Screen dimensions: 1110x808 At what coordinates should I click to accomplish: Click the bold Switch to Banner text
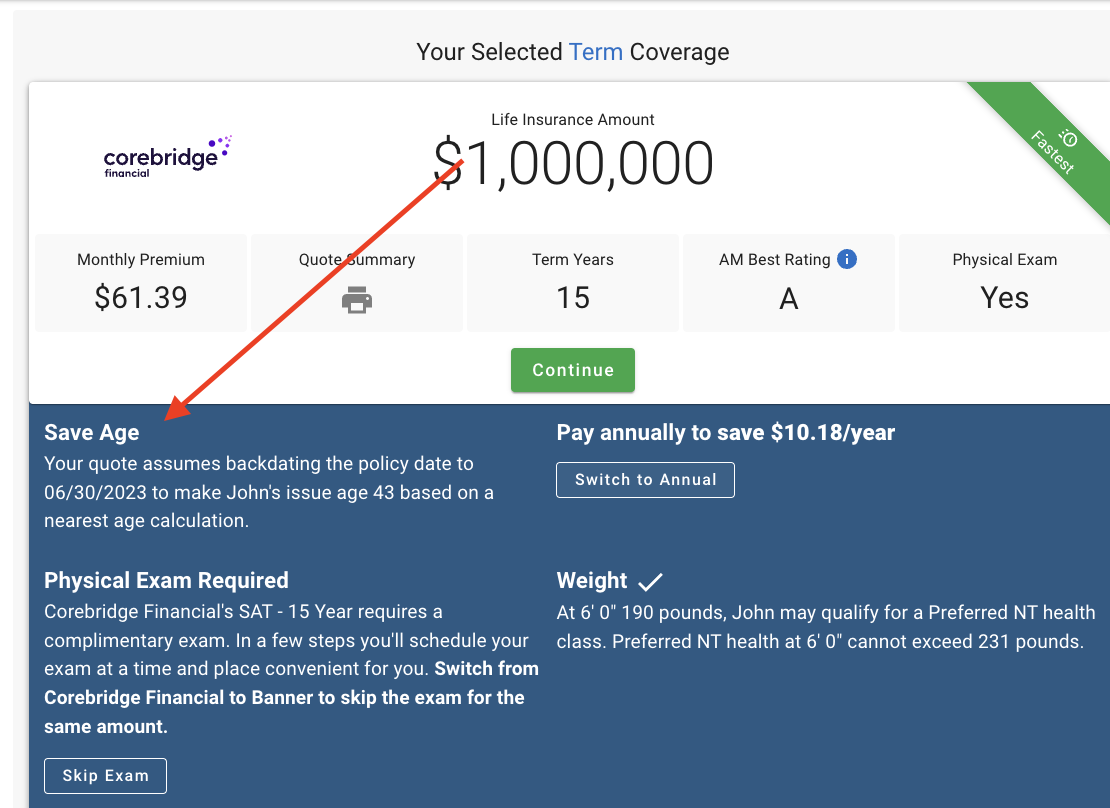click(x=284, y=683)
